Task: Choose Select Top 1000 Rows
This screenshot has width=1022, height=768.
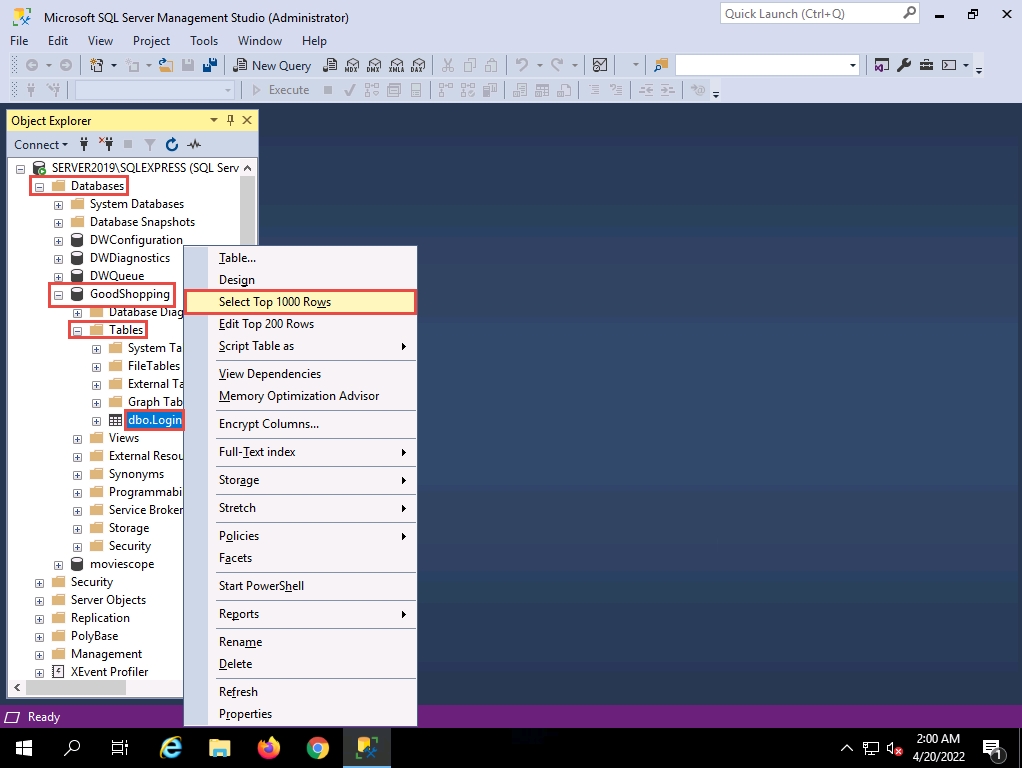Action: pyautogui.click(x=275, y=302)
